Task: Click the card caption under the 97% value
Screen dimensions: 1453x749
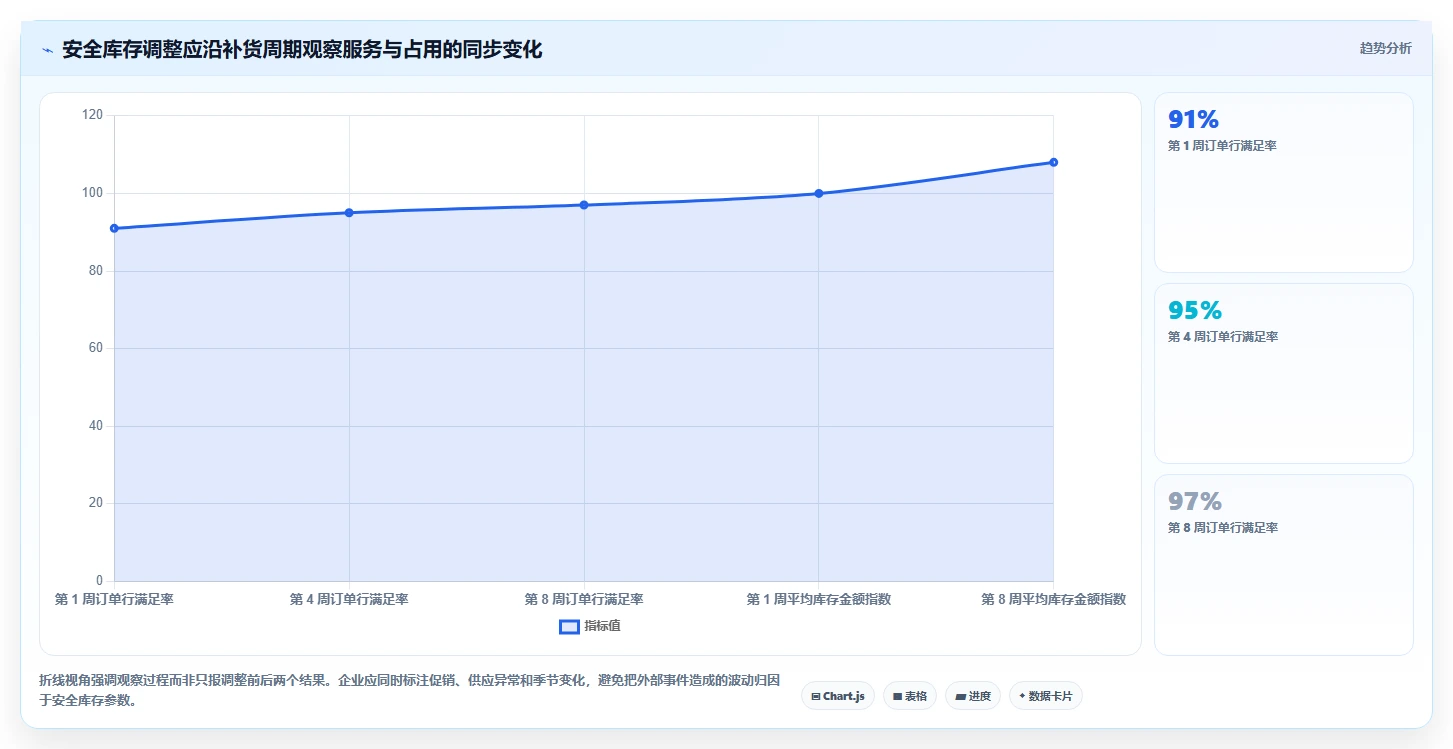Action: (1222, 528)
